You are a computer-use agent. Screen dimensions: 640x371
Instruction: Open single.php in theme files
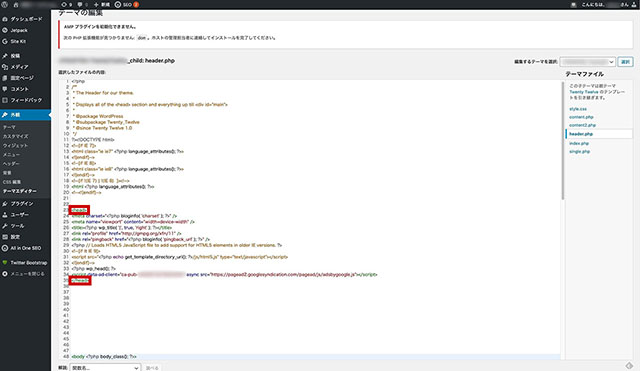point(579,151)
